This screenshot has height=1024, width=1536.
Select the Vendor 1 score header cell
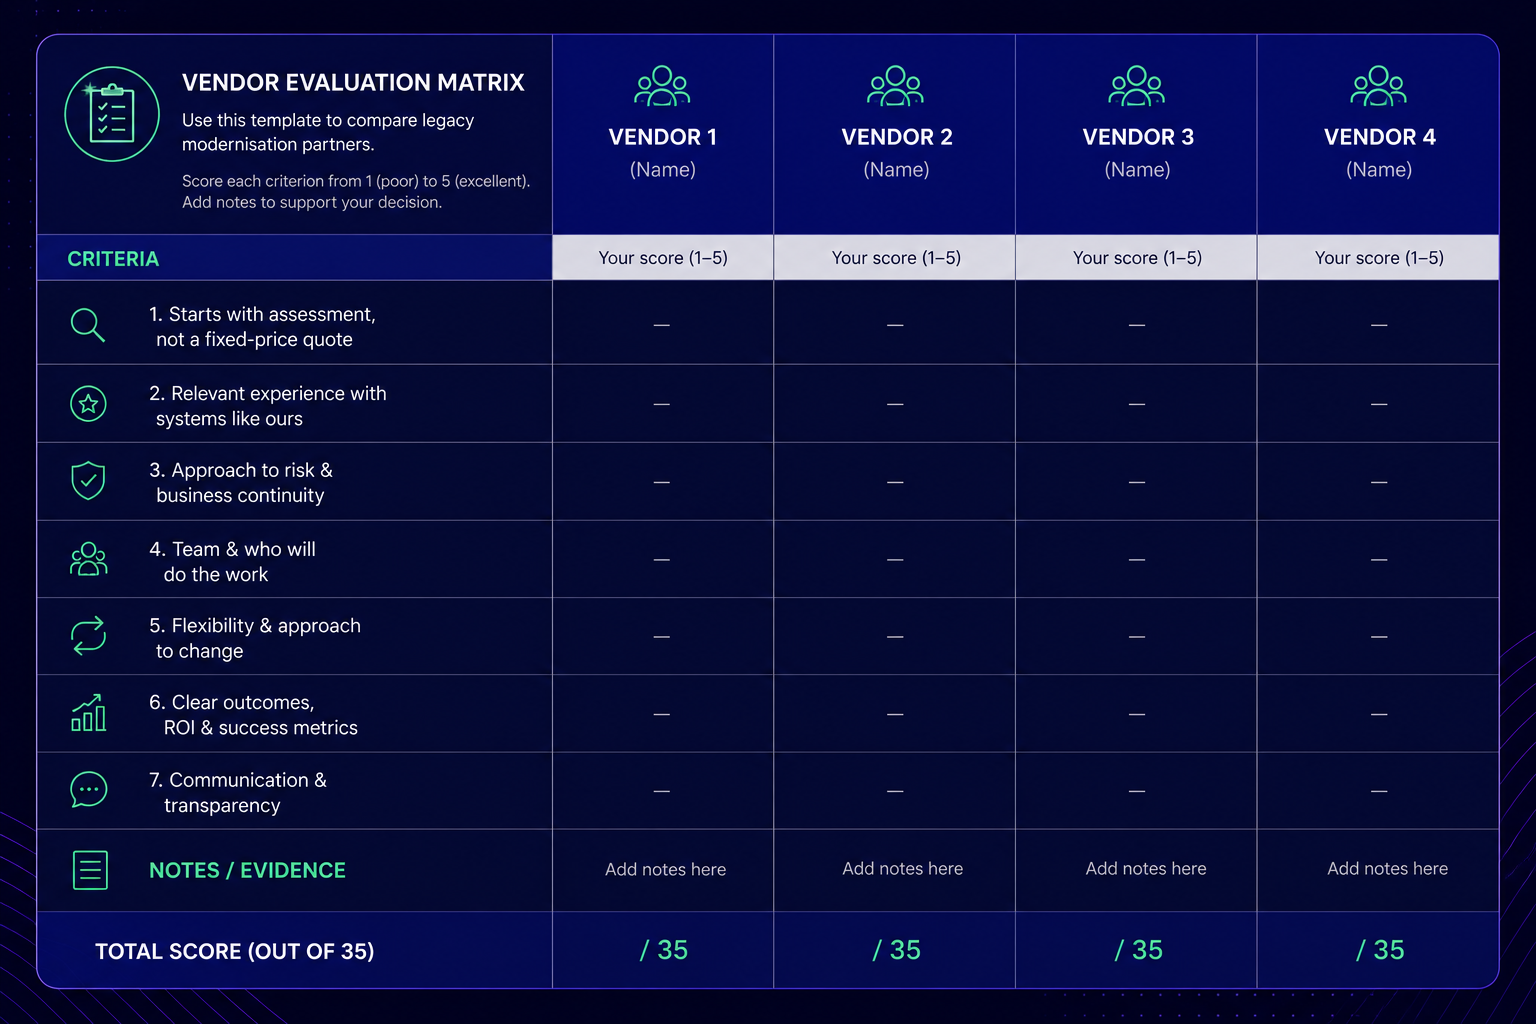(663, 258)
